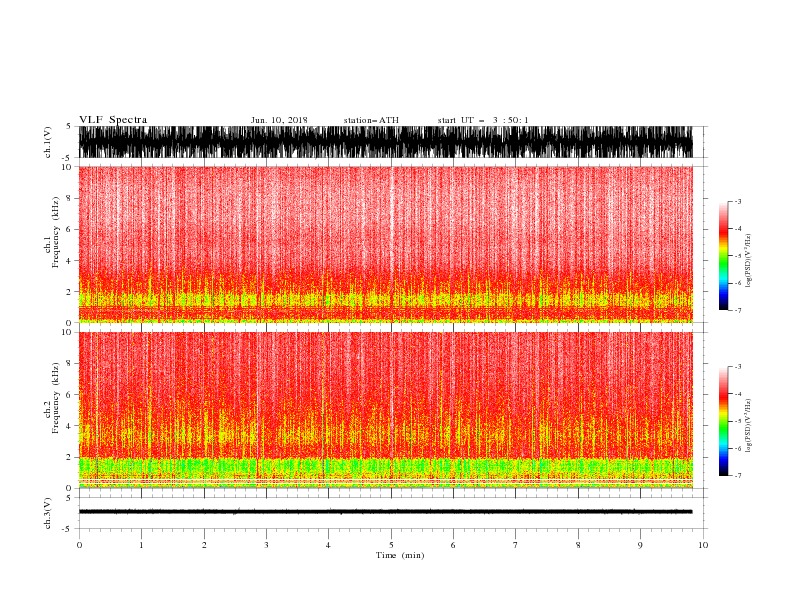Image resolution: width=792 pixels, height=612 pixels.
Task: Click the "ch.1(V)" waveform axis label
Action: (x=48, y=142)
